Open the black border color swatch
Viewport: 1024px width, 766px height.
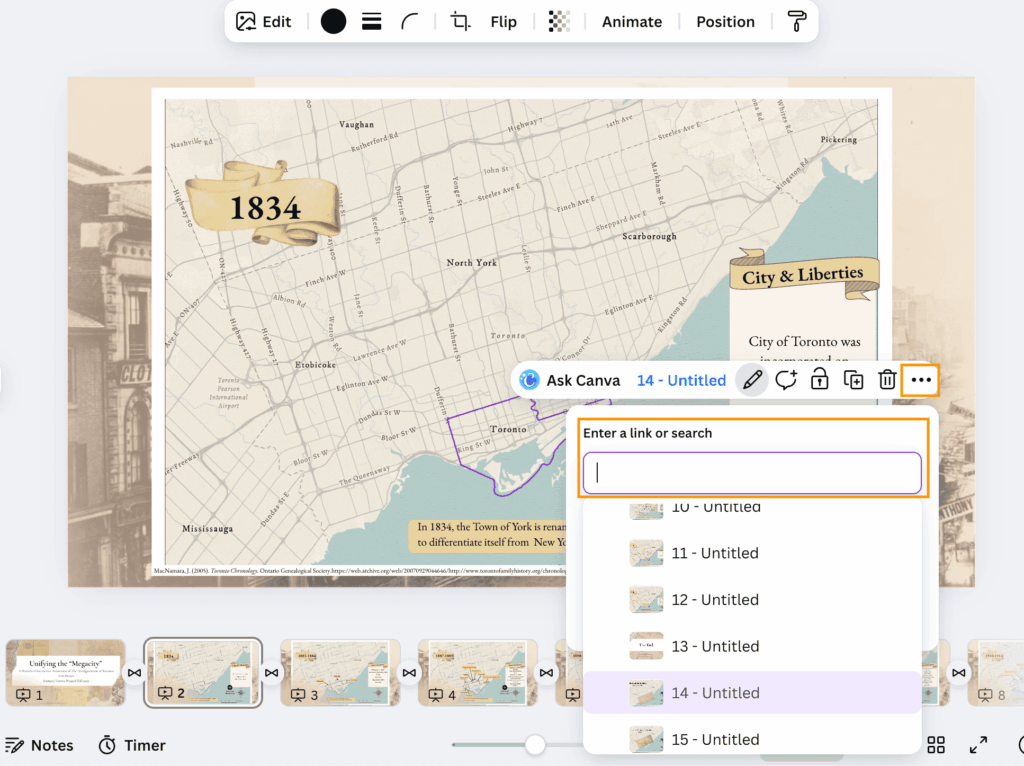click(333, 22)
